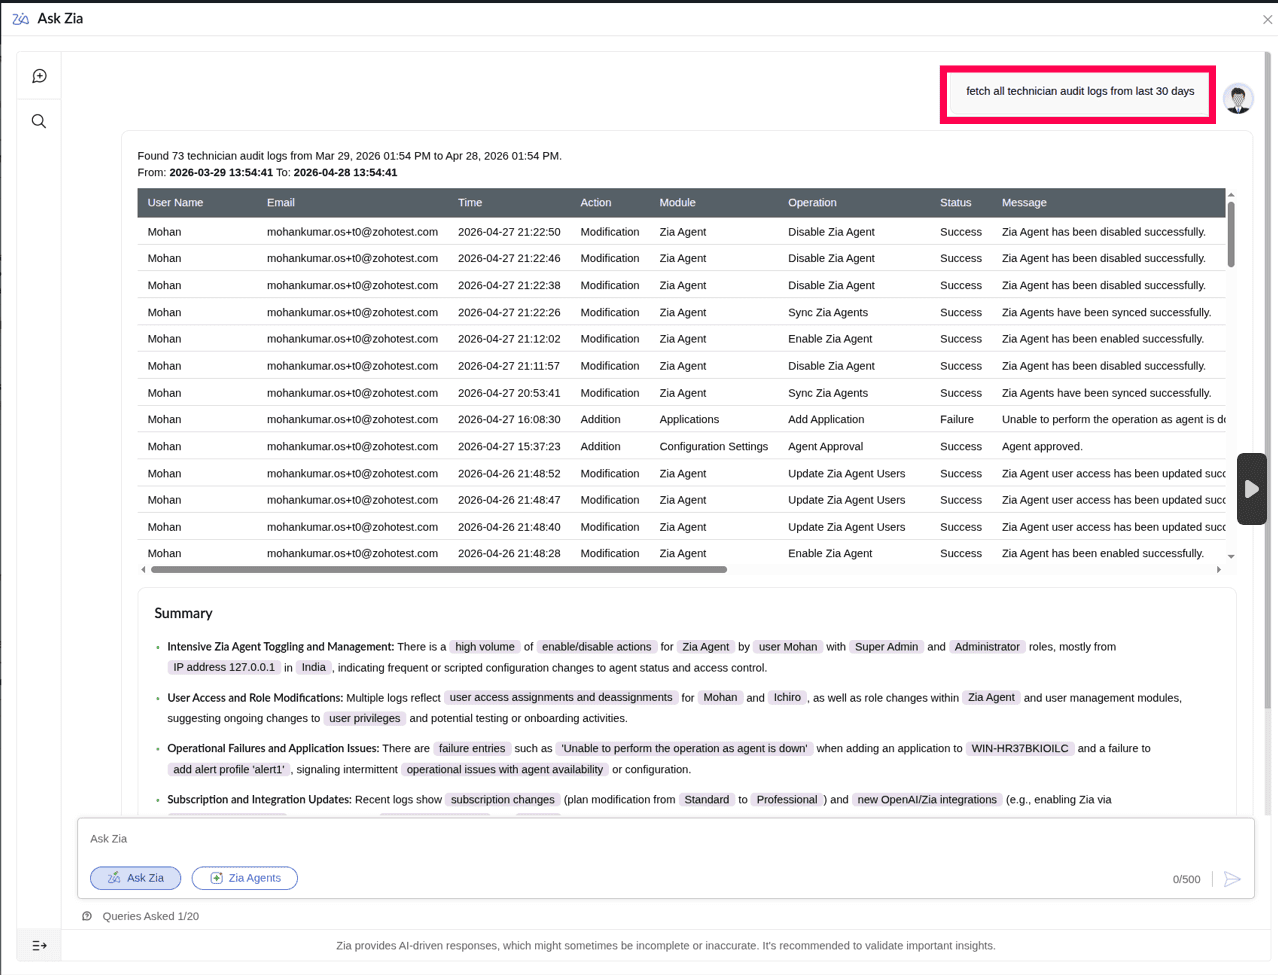Click the Module column header
Image resolution: width=1278 pixels, height=975 pixels.
(x=677, y=202)
